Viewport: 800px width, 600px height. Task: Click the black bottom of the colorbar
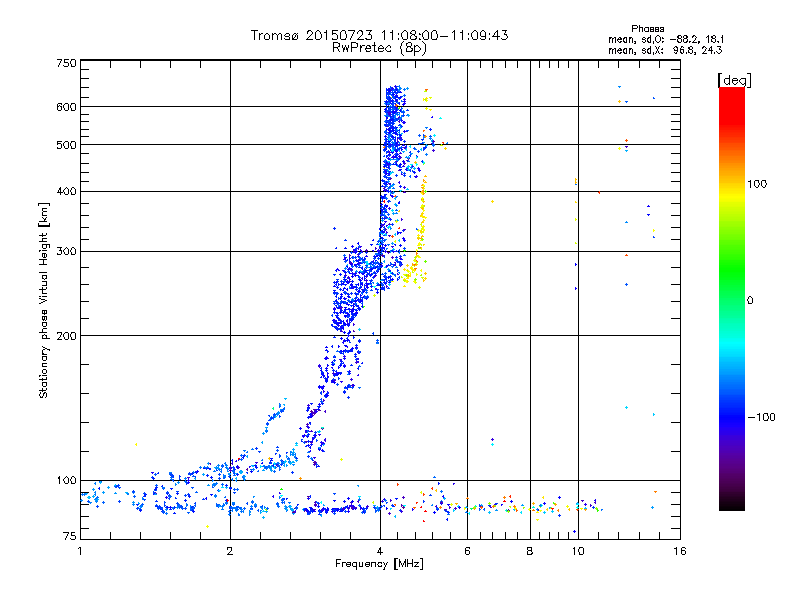732,503
